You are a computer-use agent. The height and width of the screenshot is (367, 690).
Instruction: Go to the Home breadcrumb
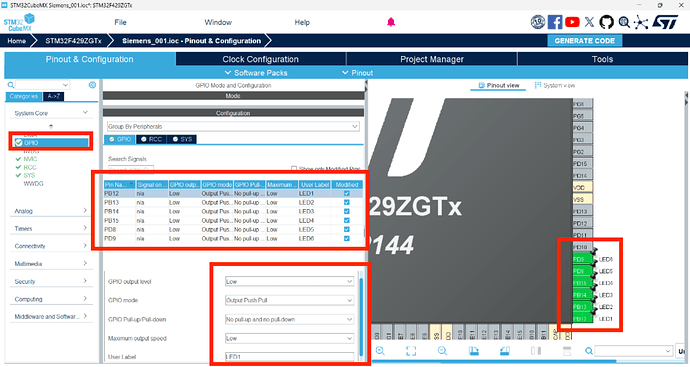(x=17, y=40)
